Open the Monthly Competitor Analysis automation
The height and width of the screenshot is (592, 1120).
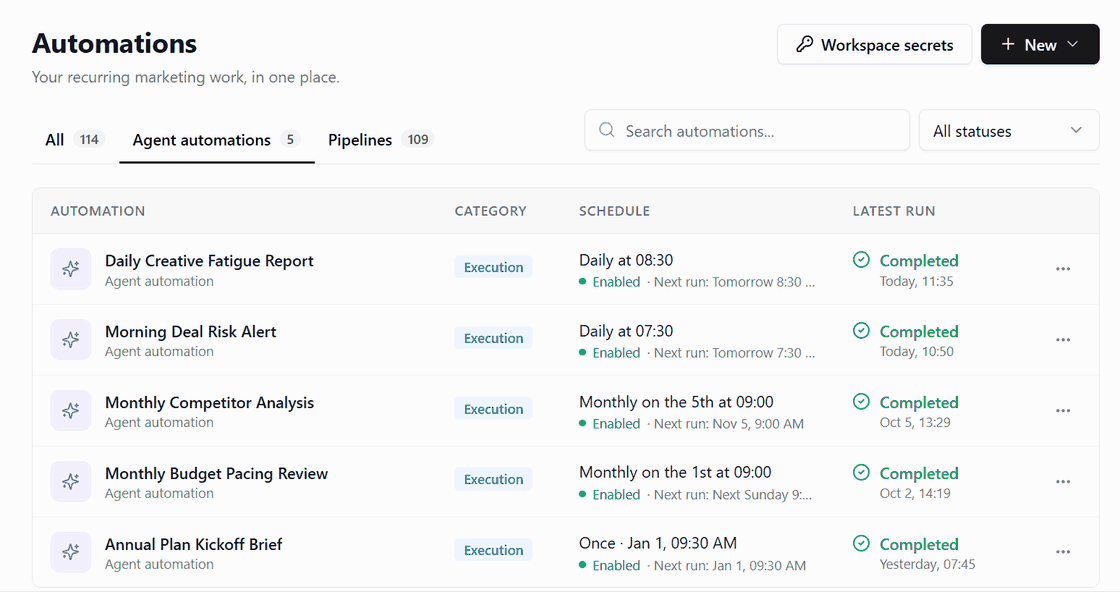click(x=209, y=403)
